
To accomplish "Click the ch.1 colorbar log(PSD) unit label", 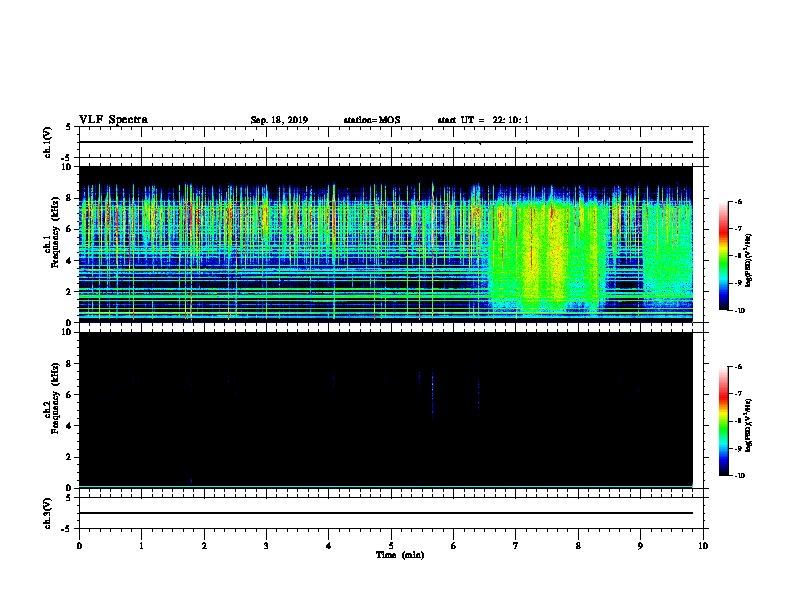I will [748, 261].
